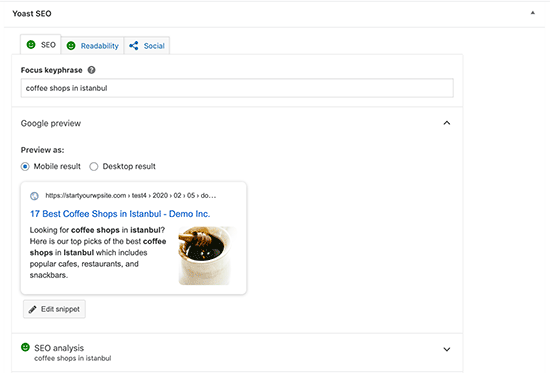Click the Focus keyphrase input field

(237, 88)
